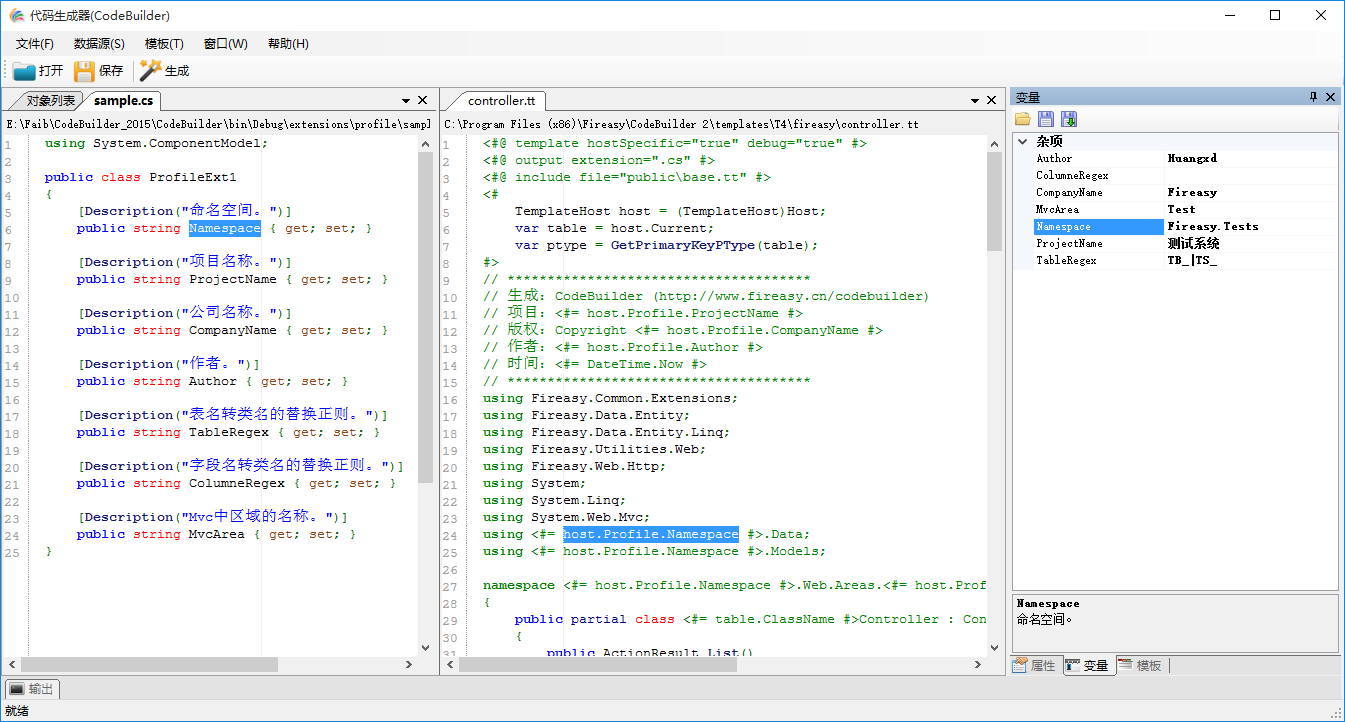
Task: Open the 数据源(S) menu
Action: click(x=99, y=44)
